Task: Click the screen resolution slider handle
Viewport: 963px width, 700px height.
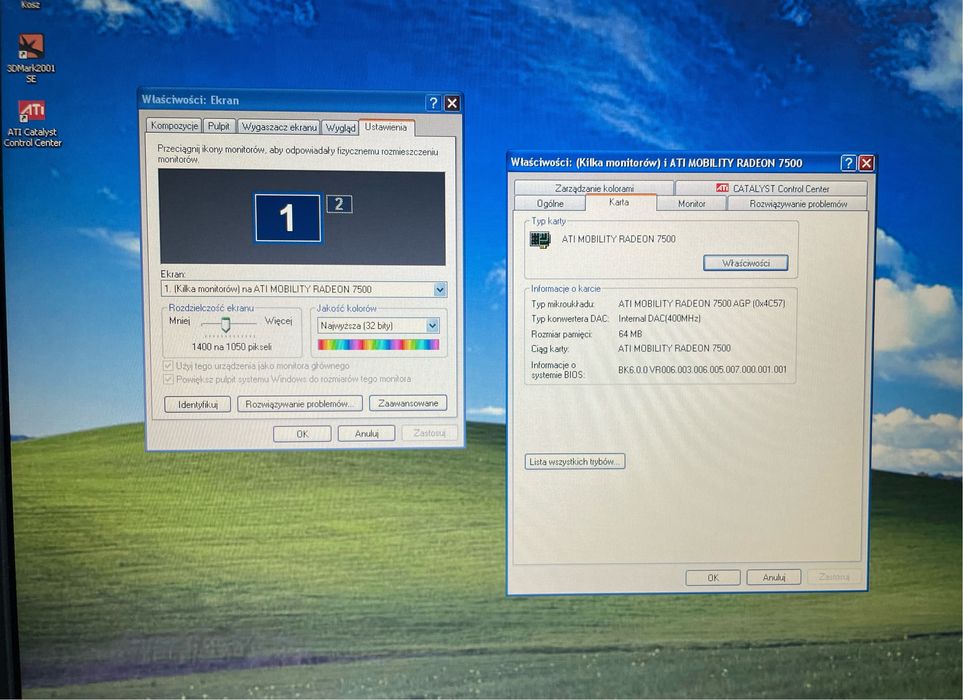Action: pos(225,324)
